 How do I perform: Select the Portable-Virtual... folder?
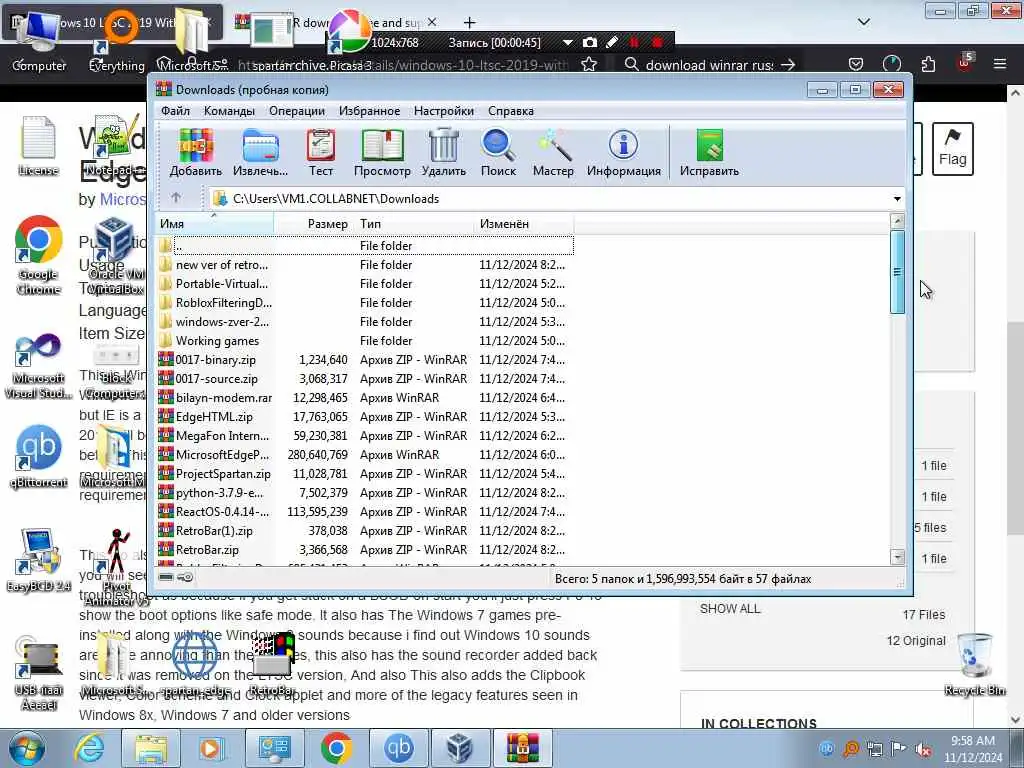[x=365, y=283]
